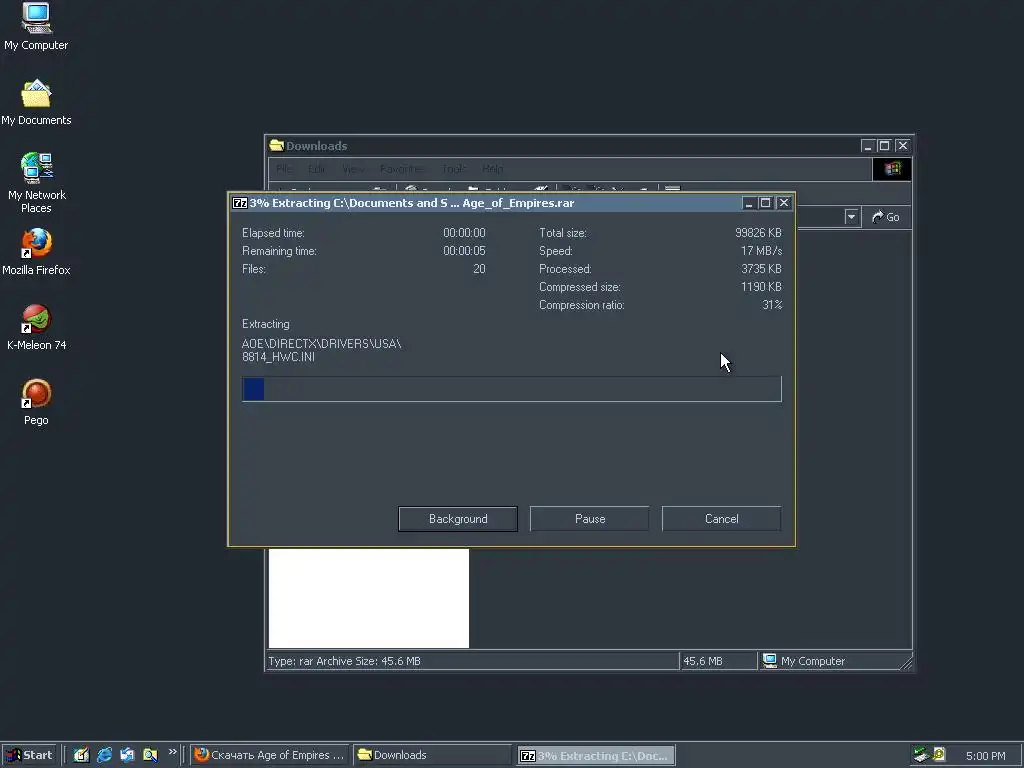The image size is (1024, 768).
Task: Close the Downloads window
Action: click(903, 146)
